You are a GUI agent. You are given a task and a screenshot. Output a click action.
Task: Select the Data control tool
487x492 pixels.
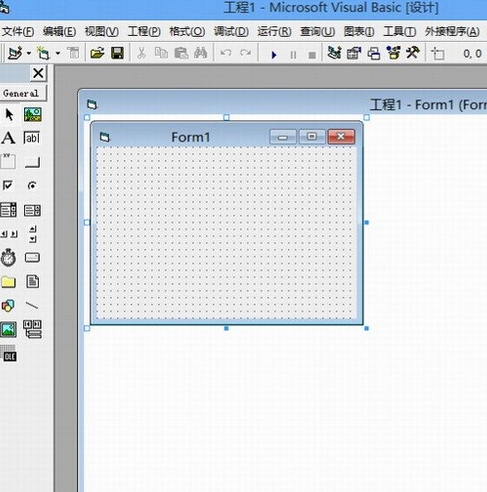click(32, 329)
